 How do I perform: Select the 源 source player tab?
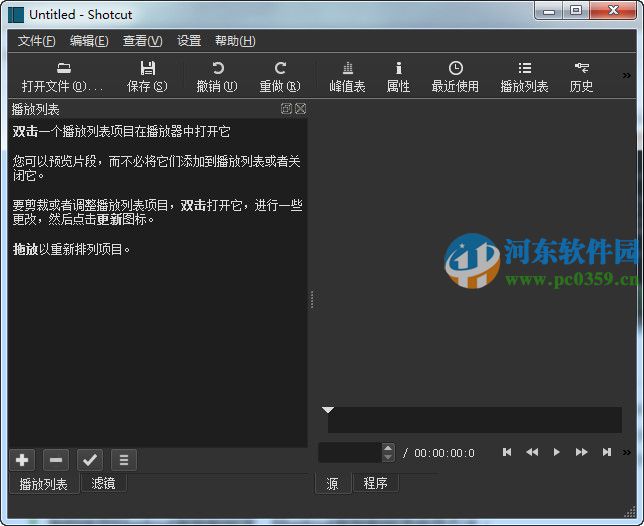point(333,484)
